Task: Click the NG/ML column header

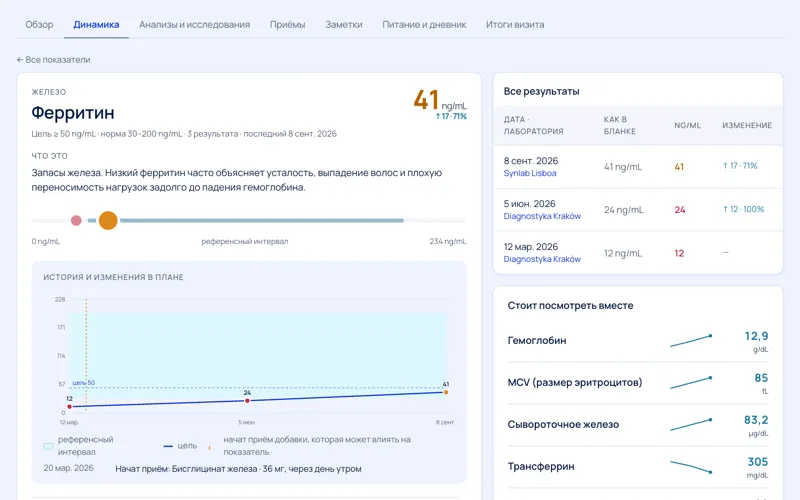Action: [x=687, y=125]
